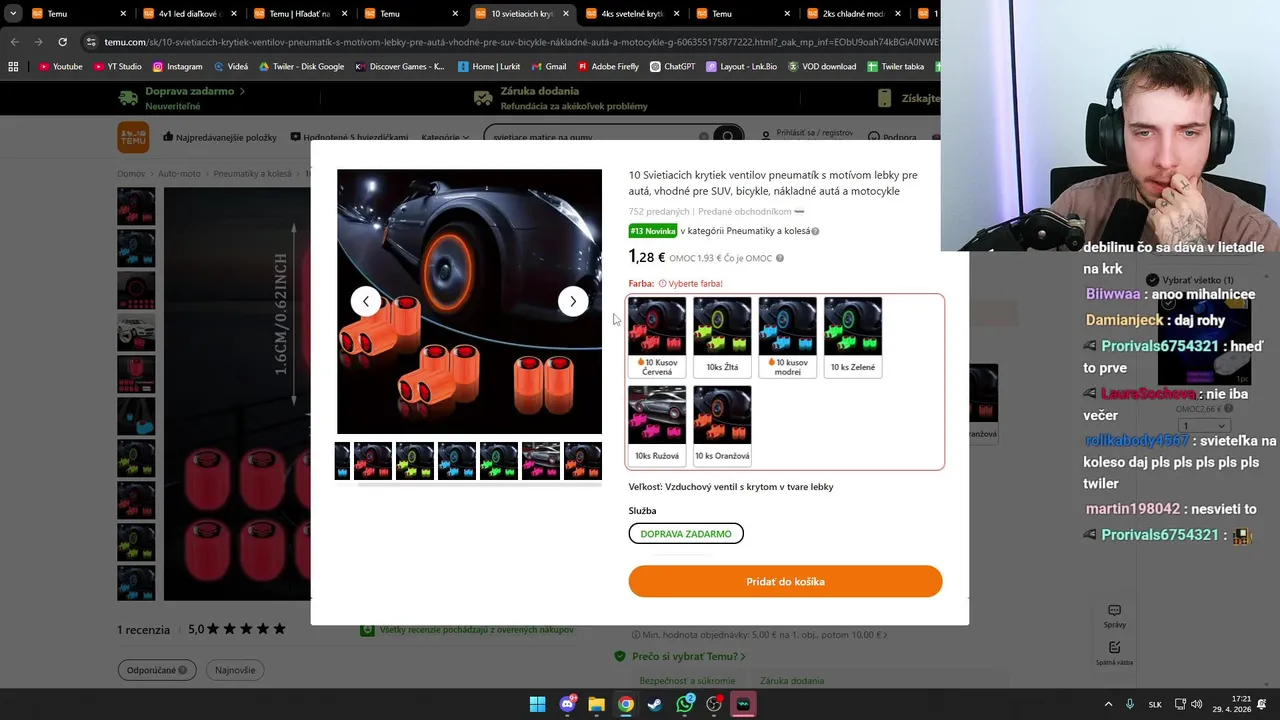Open info icon beside Pneumatiky a kolesá category
1280x720 pixels.
[815, 231]
